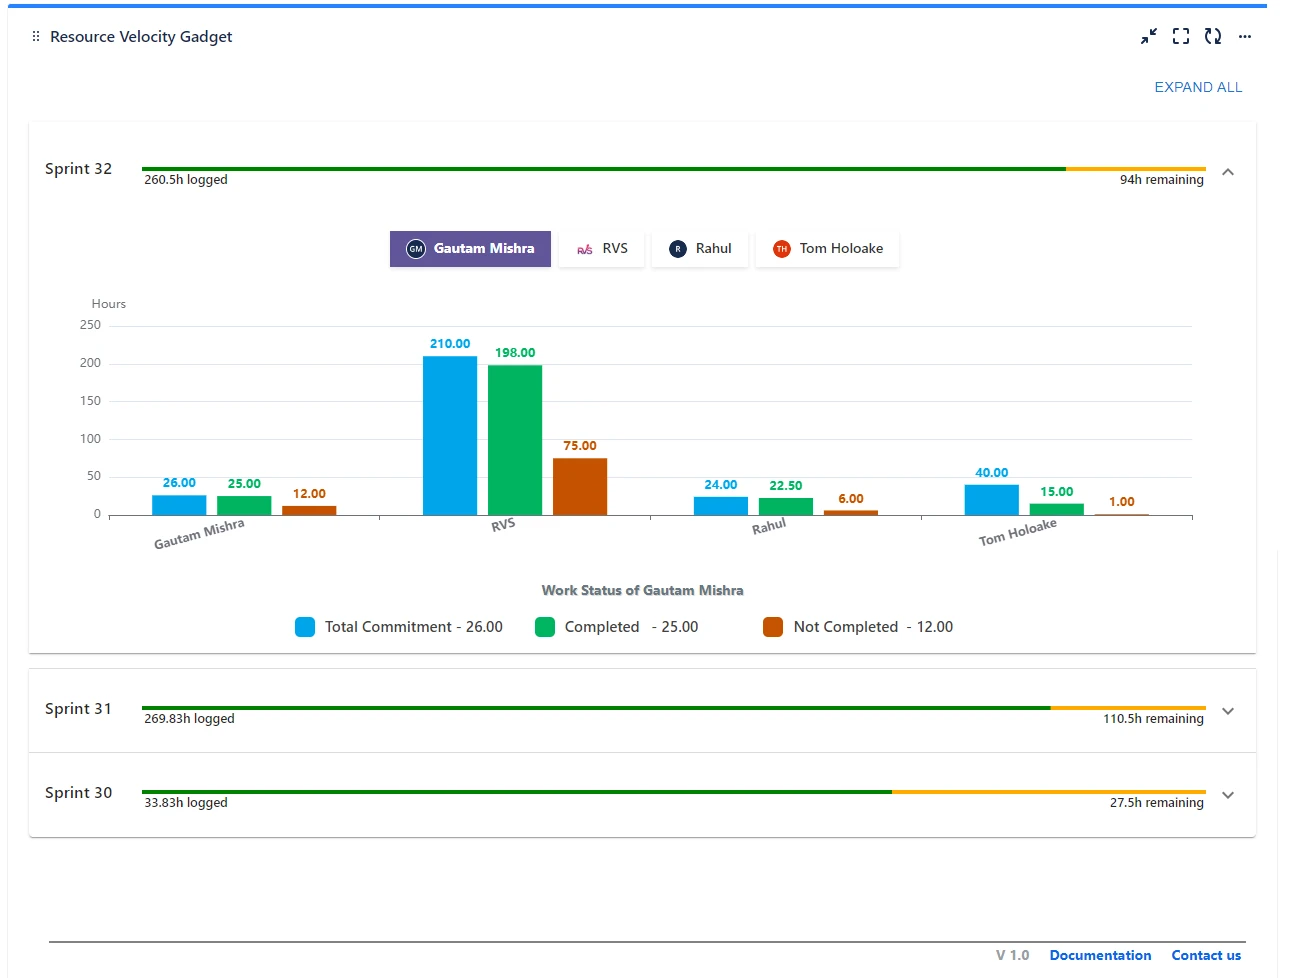Refresh the Resource Velocity Gadget
1295x978 pixels.
1213,36
